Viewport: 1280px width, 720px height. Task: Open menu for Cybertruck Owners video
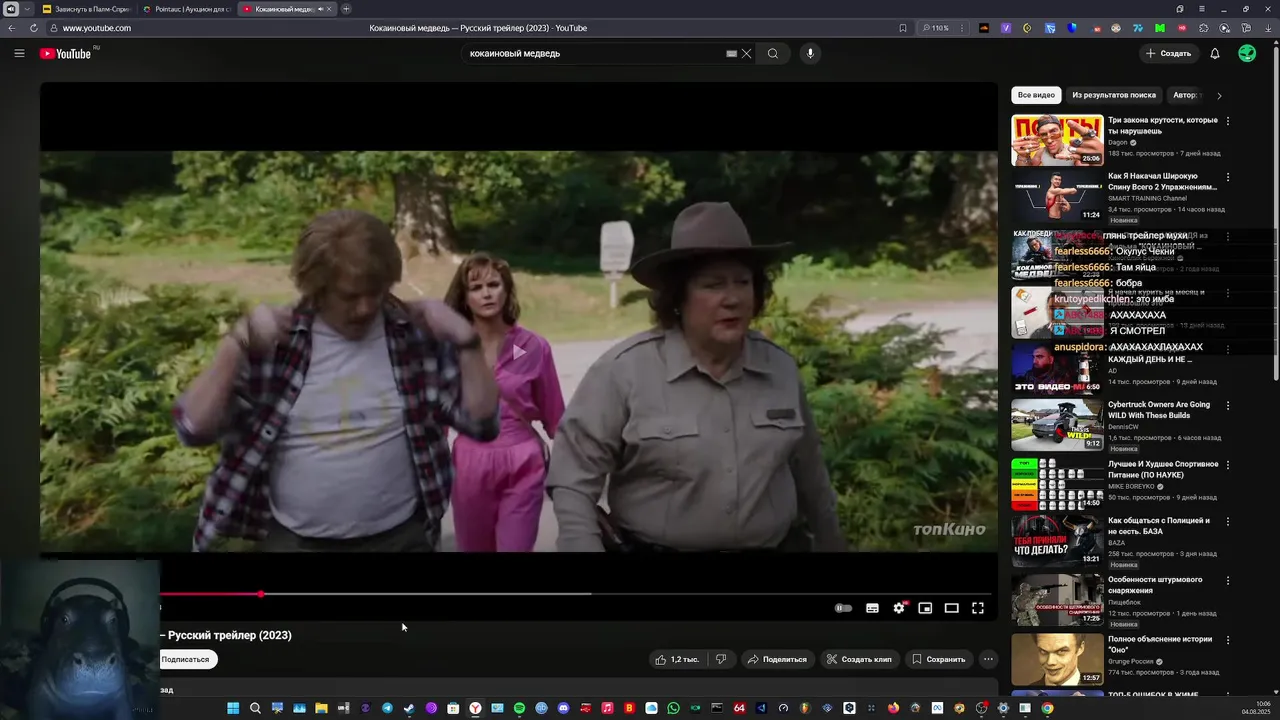tap(1228, 406)
